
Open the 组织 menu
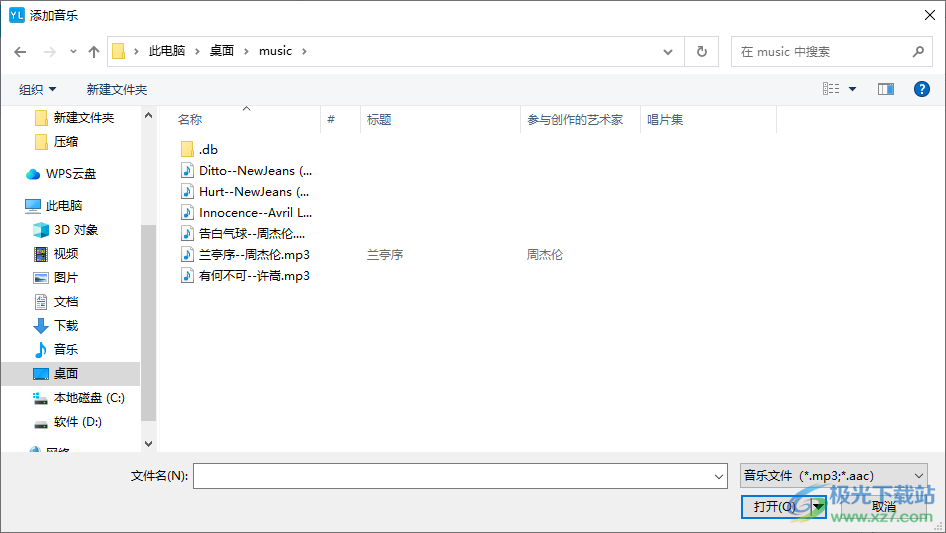(x=38, y=89)
